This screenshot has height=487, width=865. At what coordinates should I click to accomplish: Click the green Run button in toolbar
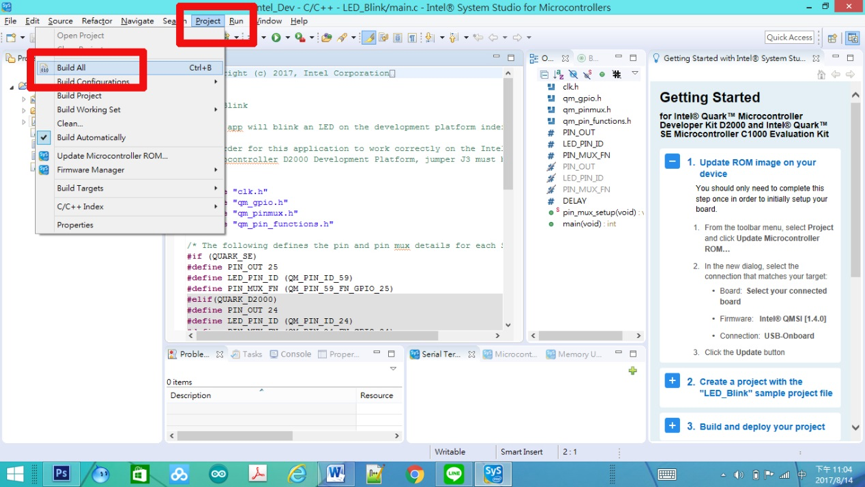tap(276, 38)
